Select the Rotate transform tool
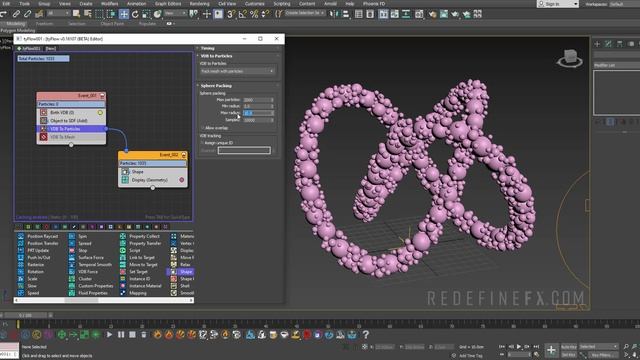 [135, 14]
